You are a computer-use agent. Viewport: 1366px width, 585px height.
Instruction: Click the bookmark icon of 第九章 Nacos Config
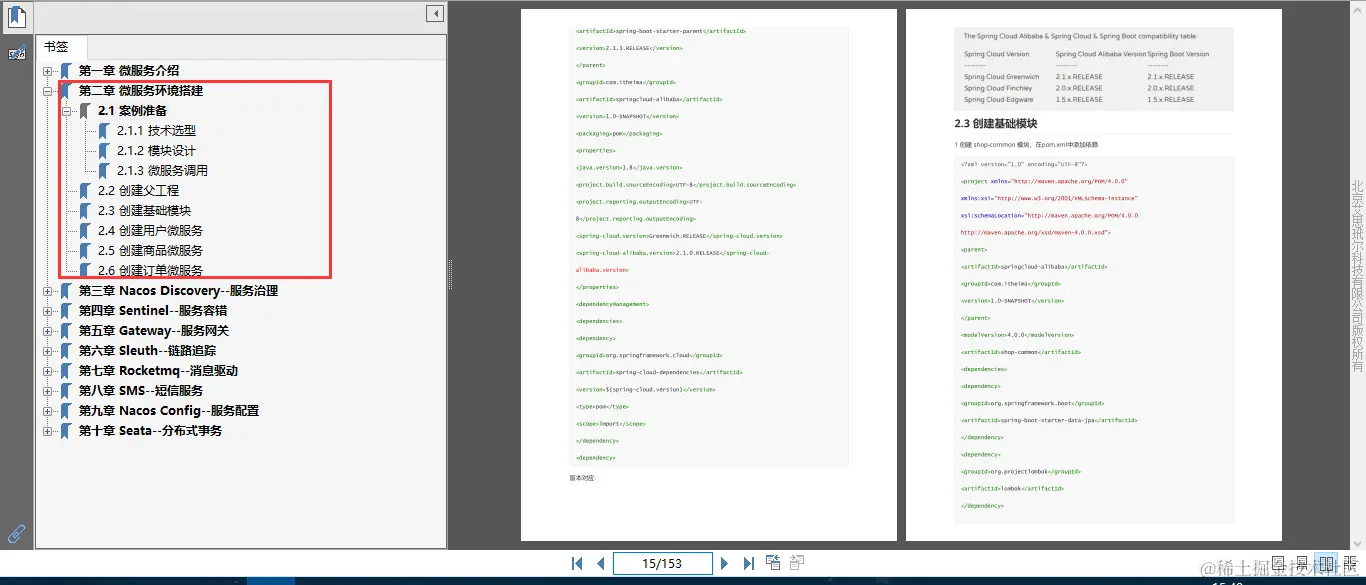(66, 411)
